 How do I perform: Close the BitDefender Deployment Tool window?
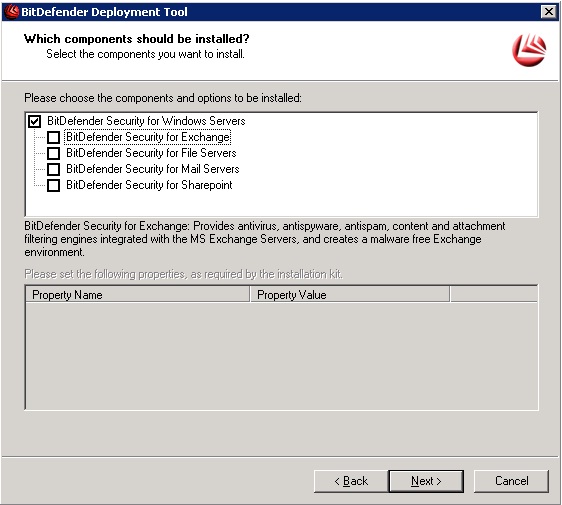coord(549,12)
